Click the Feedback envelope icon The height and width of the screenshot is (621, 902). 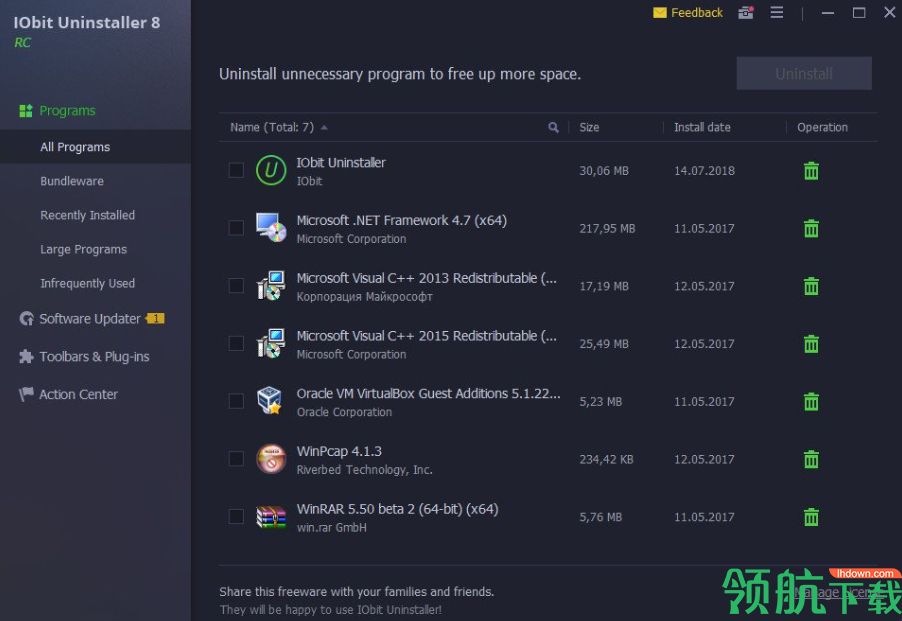click(x=660, y=13)
